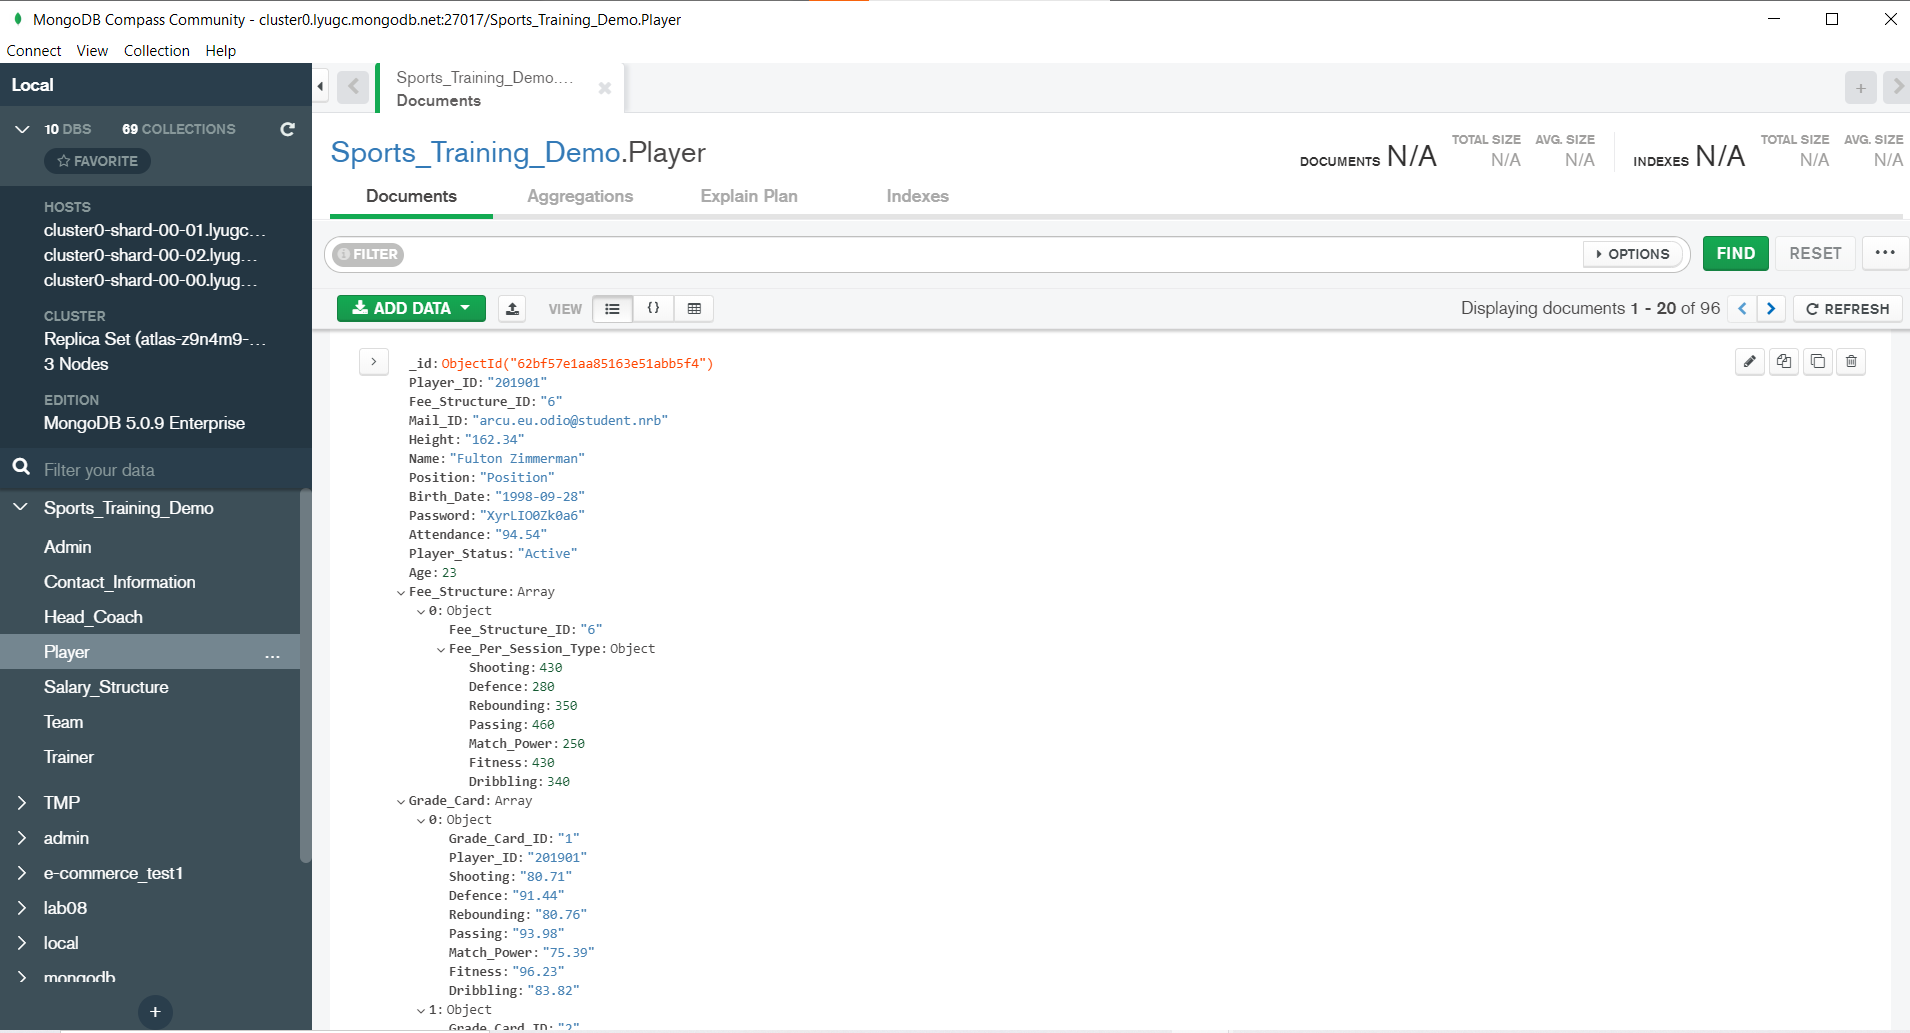The width and height of the screenshot is (1910, 1033).
Task: Open the View menu
Action: [92, 51]
